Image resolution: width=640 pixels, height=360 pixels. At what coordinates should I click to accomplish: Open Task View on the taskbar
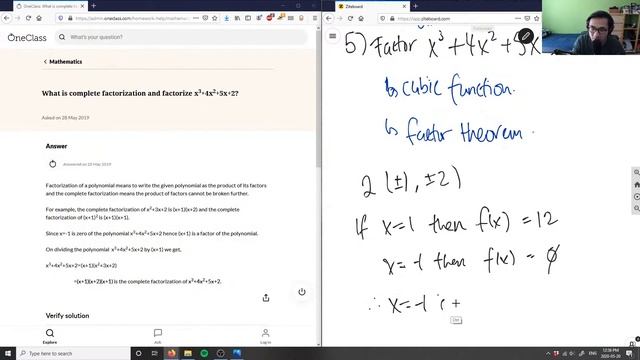pos(155,353)
